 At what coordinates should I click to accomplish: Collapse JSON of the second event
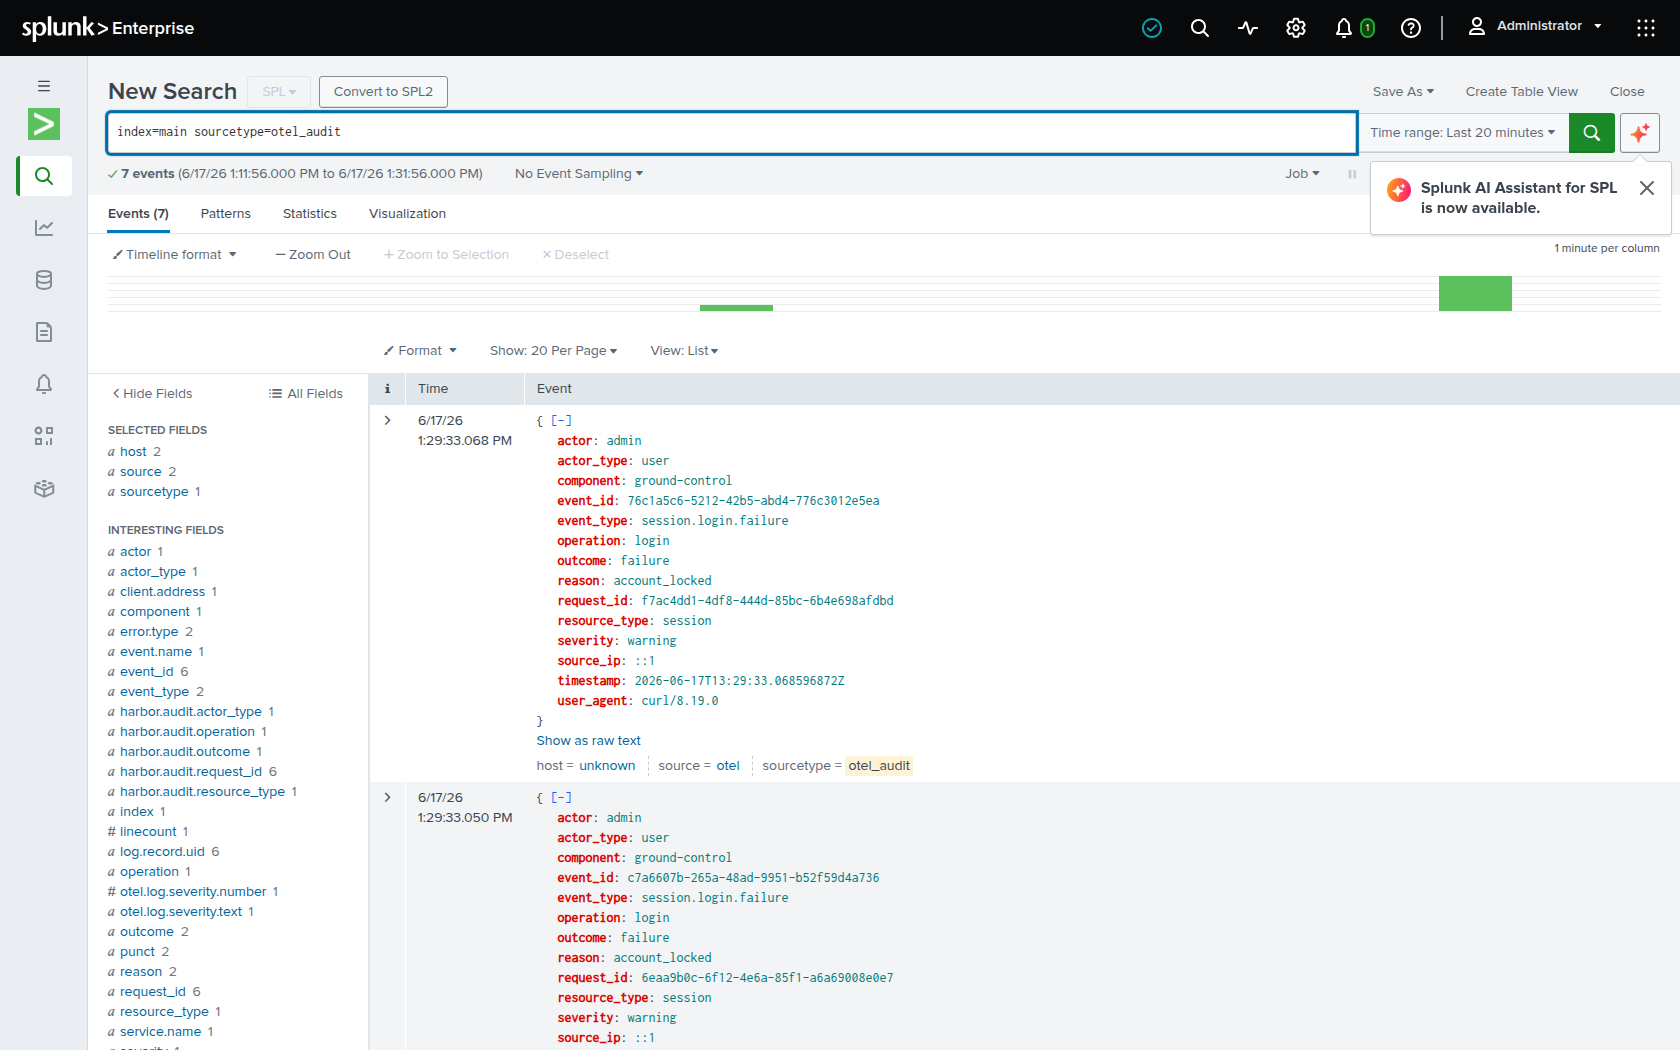click(562, 798)
